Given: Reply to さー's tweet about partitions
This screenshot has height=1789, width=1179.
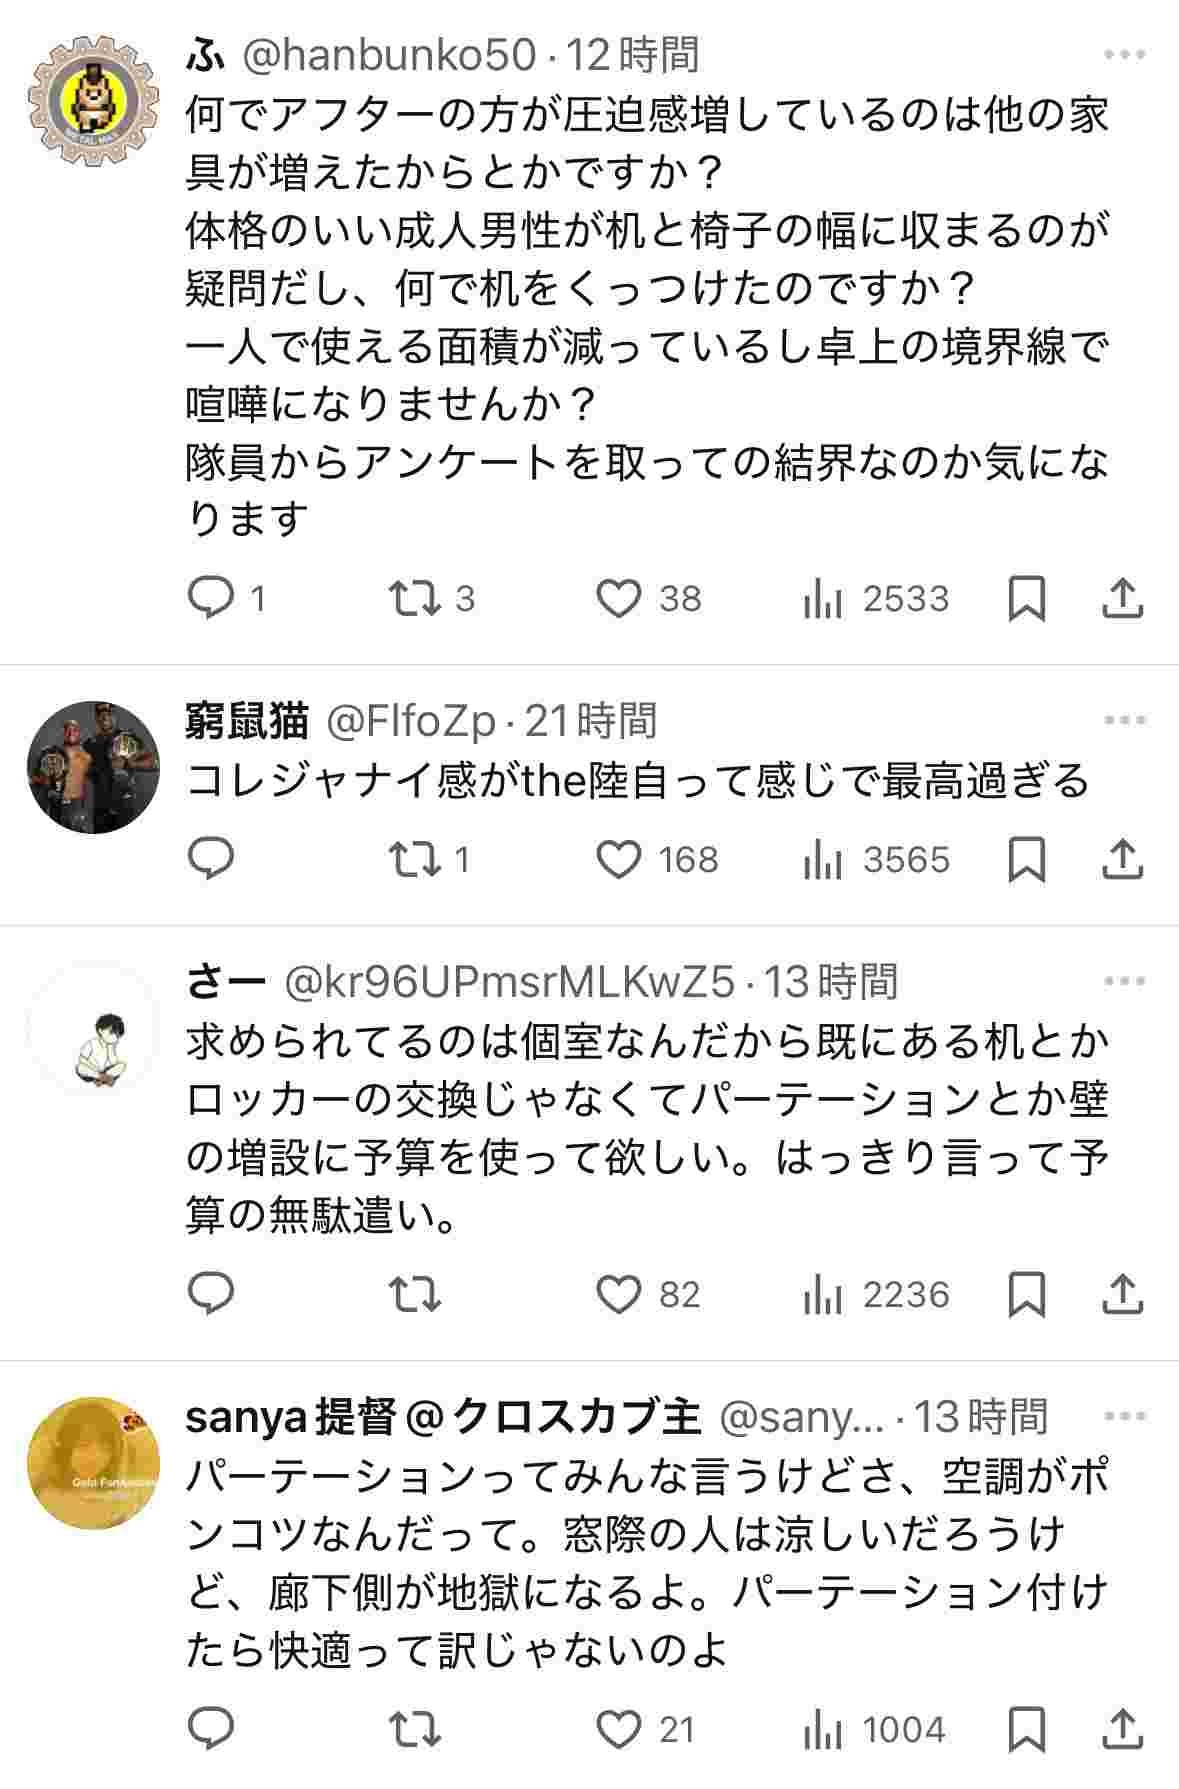Looking at the screenshot, I should 211,1294.
